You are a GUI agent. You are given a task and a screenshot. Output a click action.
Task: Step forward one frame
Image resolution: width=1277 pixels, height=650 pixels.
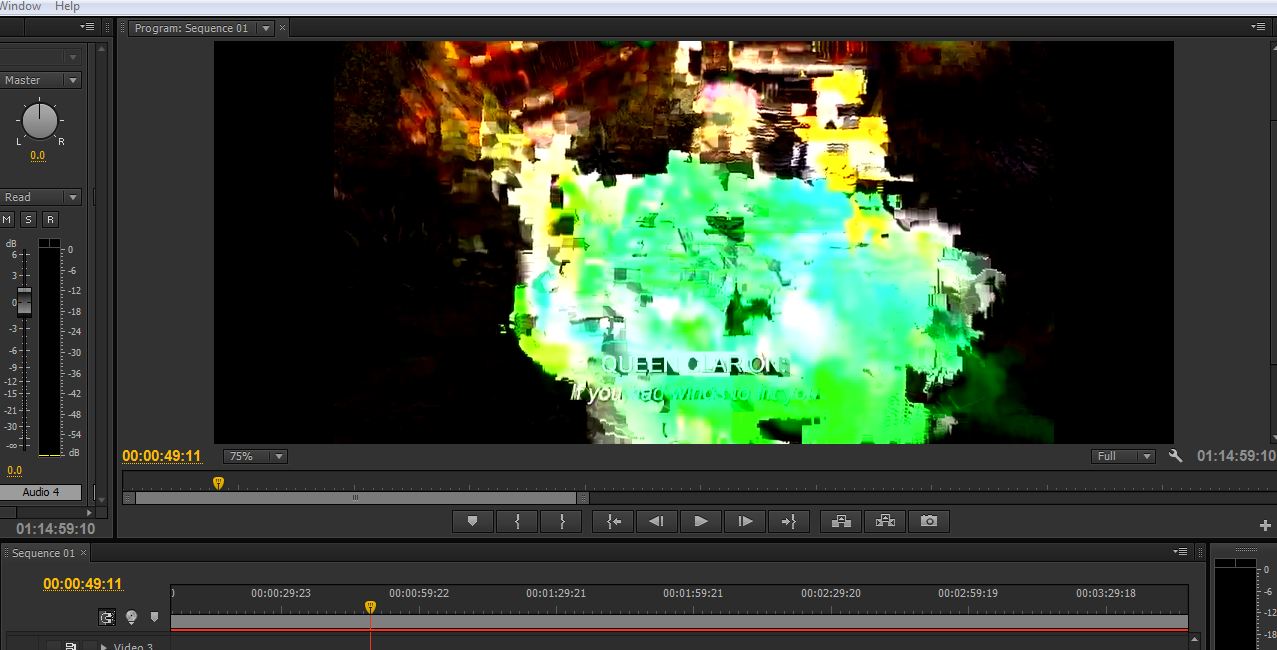[x=745, y=521]
